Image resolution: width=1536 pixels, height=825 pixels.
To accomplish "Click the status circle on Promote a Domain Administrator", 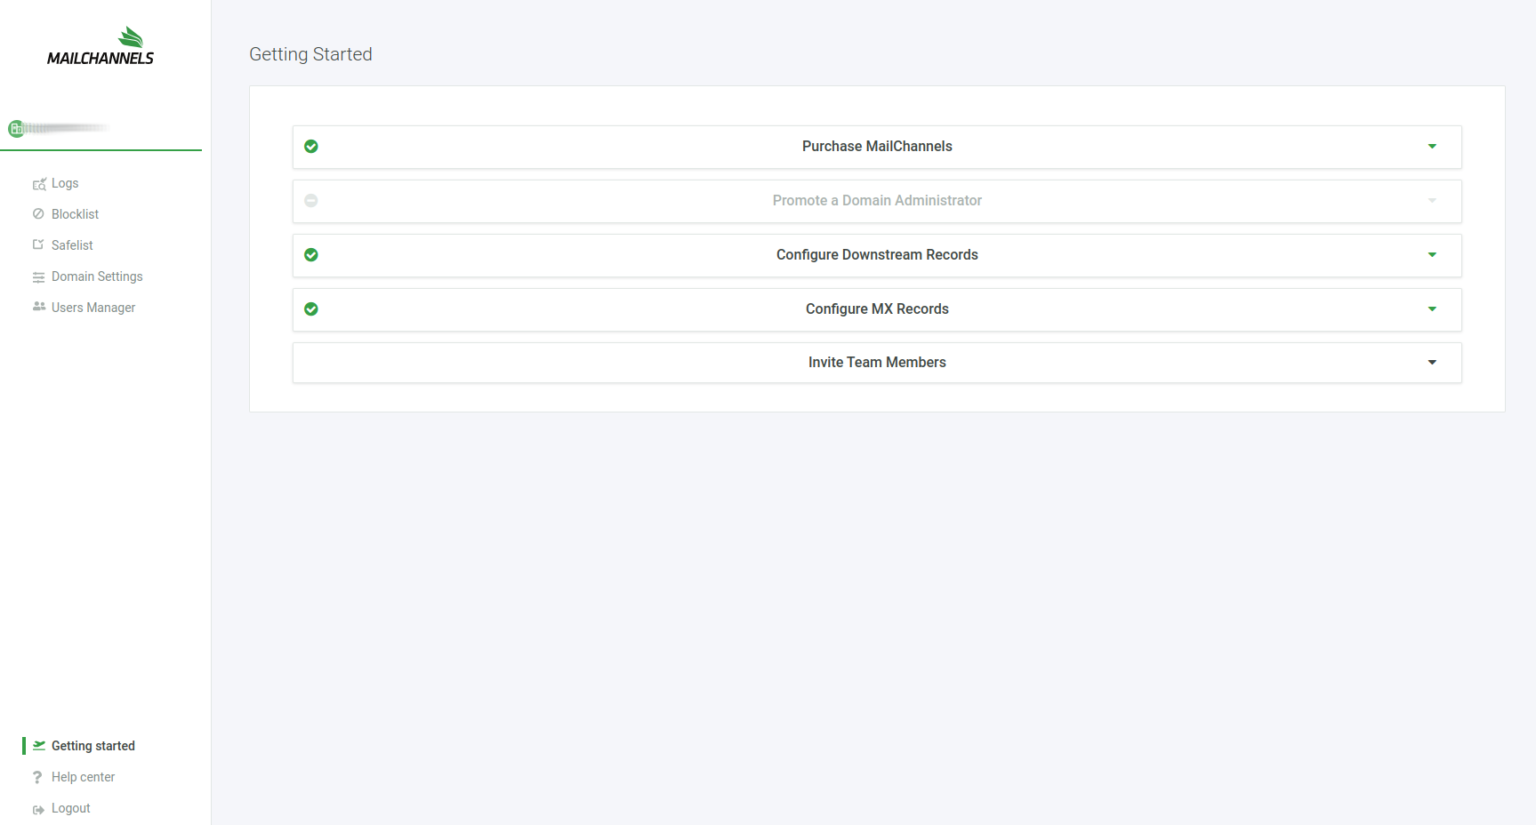I will 311,200.
